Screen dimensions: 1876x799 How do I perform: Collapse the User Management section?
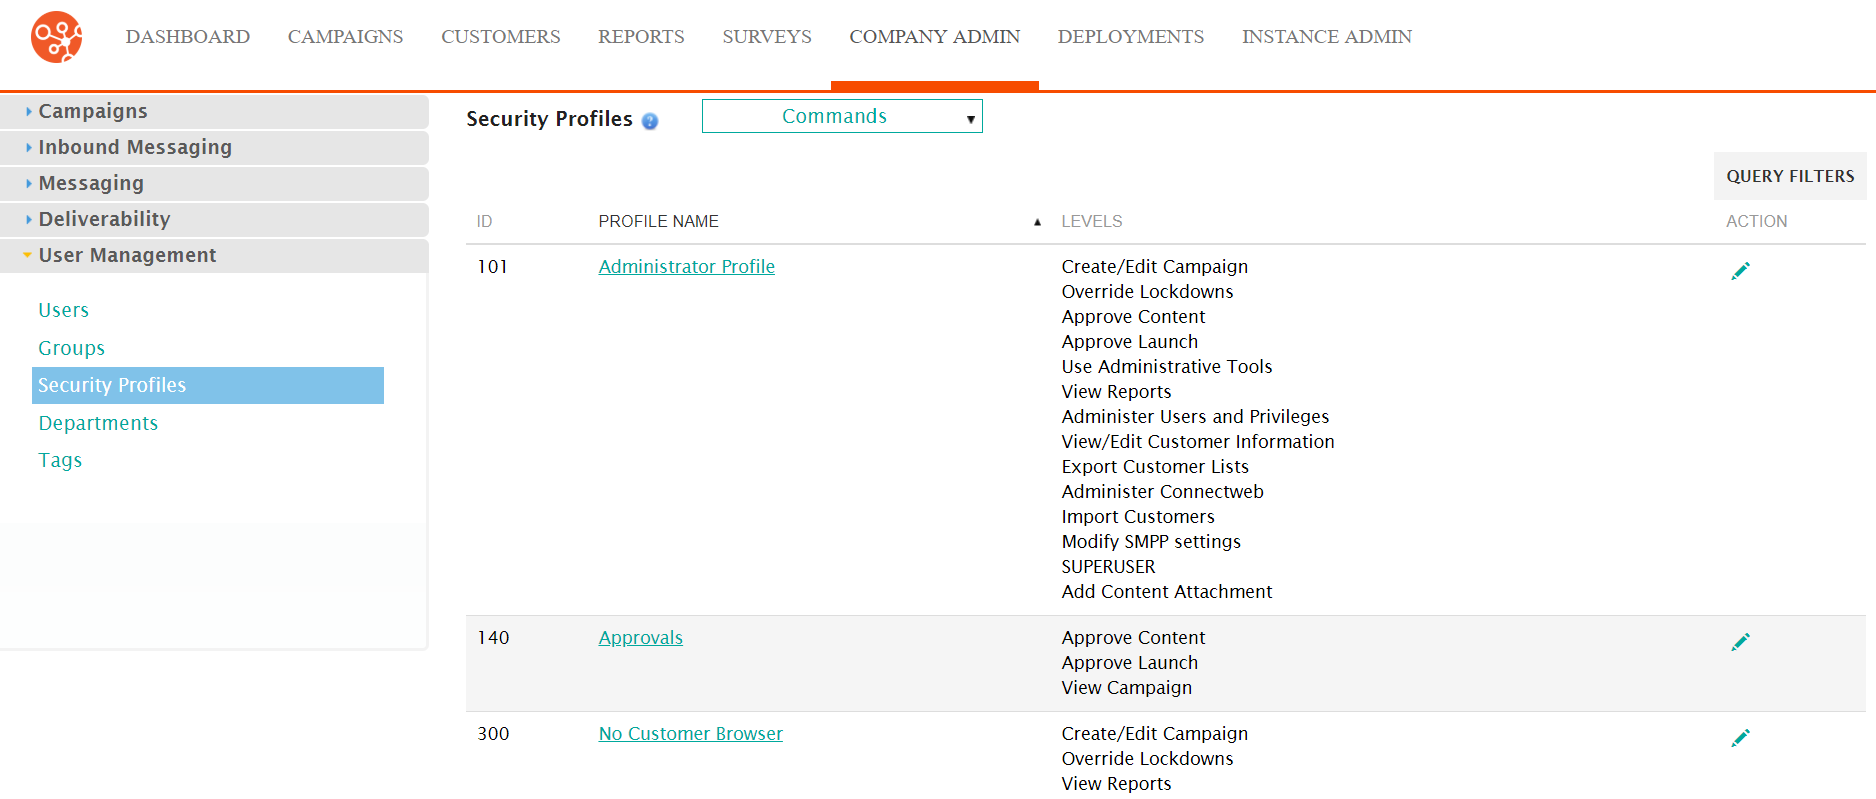click(x=127, y=255)
